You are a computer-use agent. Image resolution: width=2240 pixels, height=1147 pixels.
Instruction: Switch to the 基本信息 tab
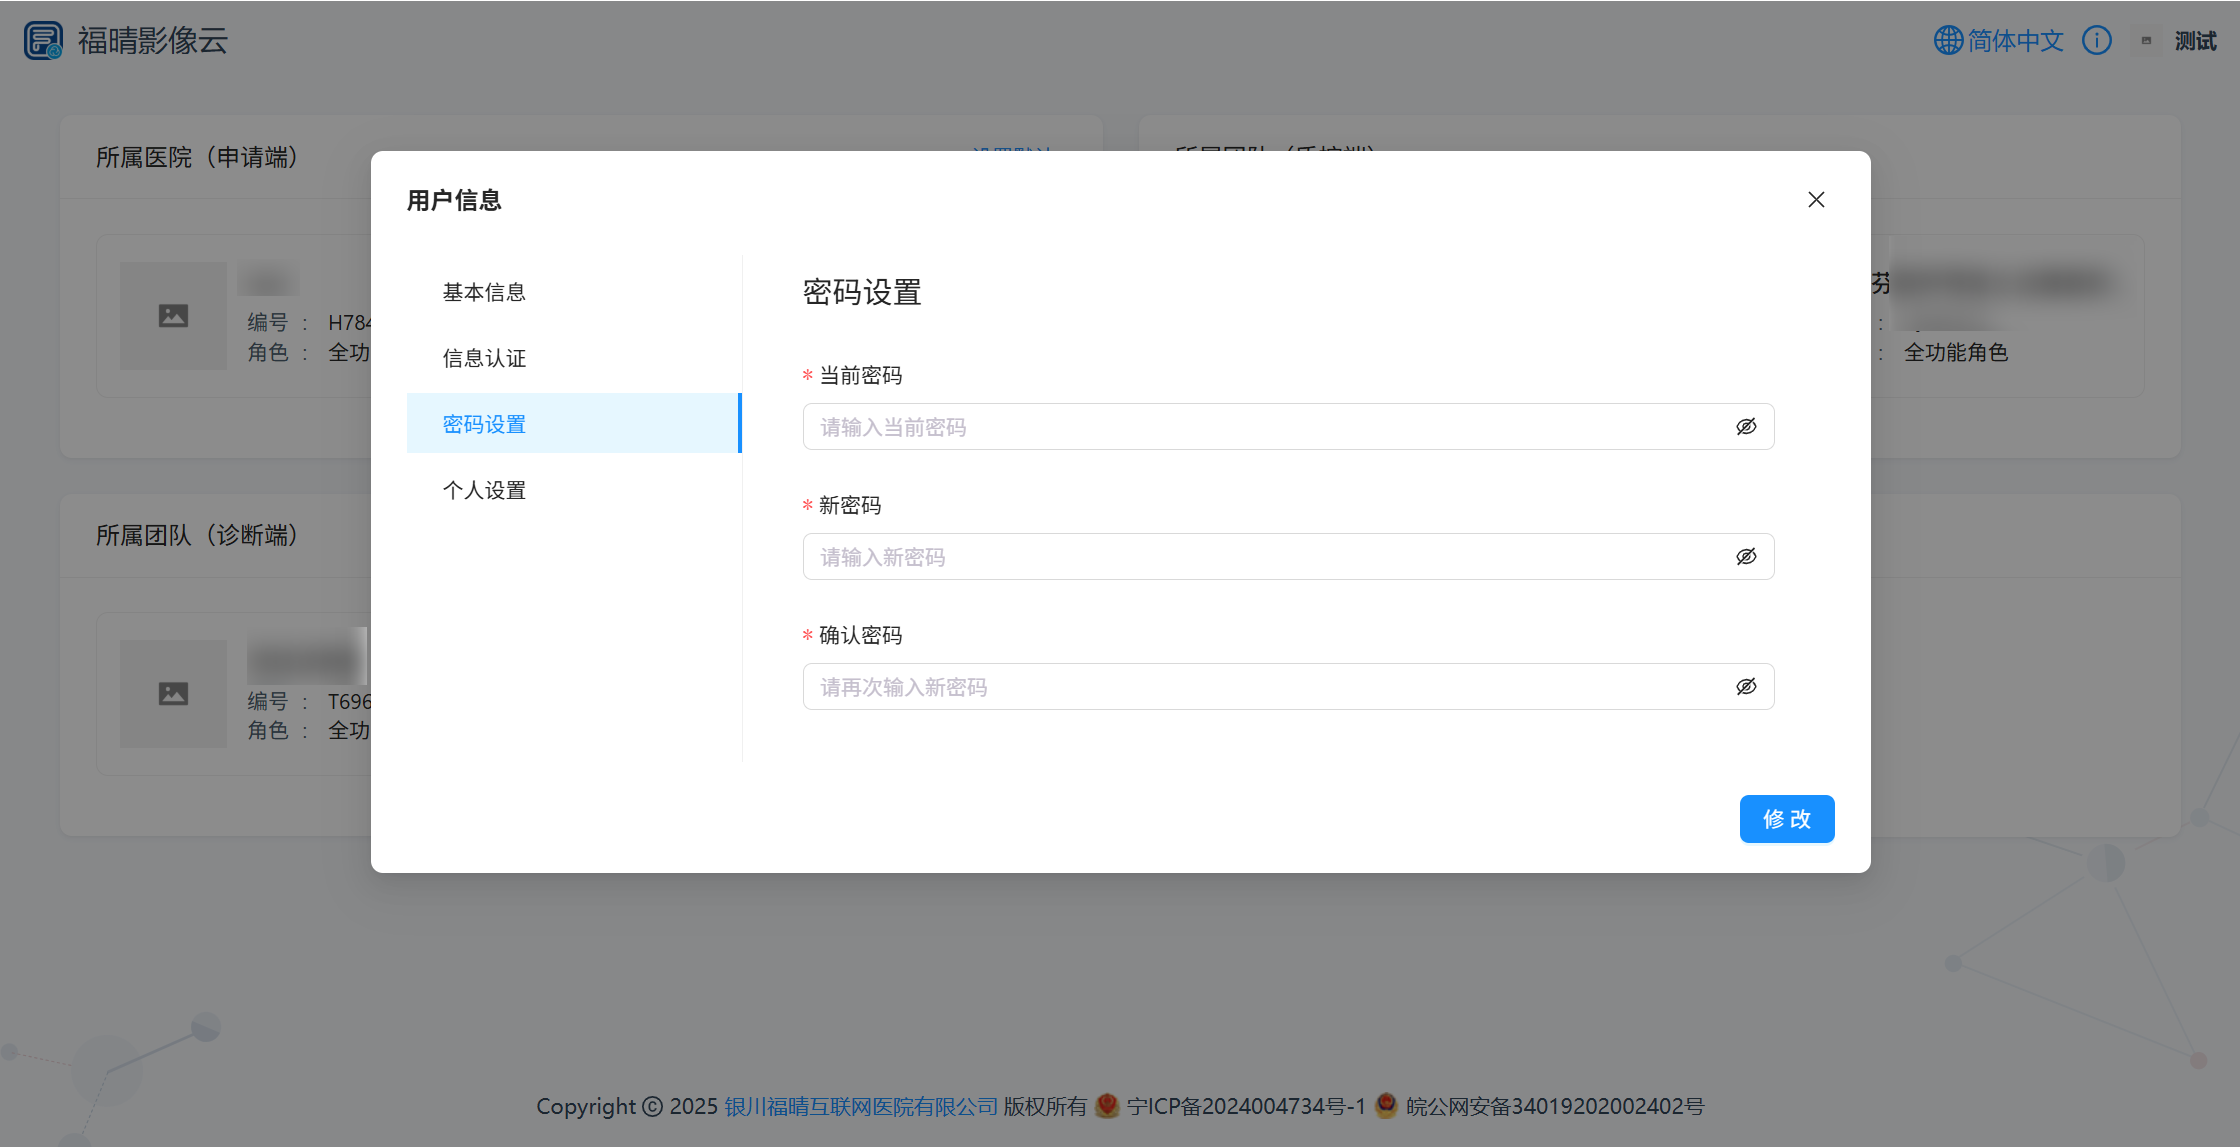pyautogui.click(x=484, y=292)
